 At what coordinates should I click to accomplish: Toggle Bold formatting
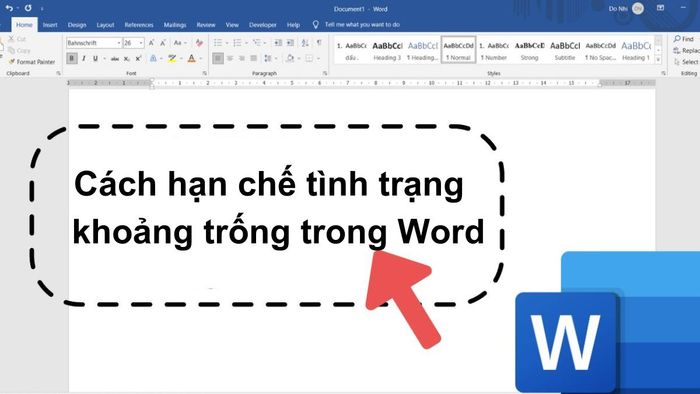click(71, 58)
